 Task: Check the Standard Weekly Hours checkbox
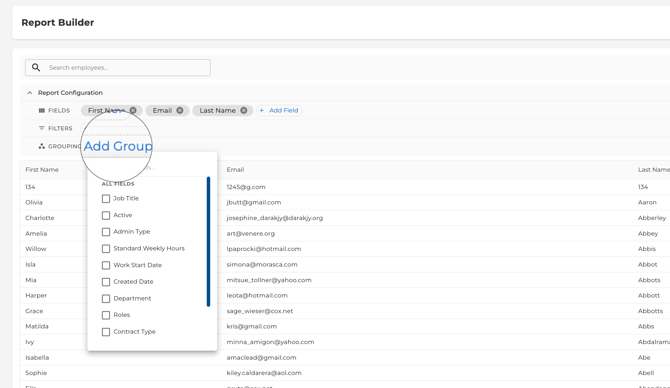click(106, 249)
